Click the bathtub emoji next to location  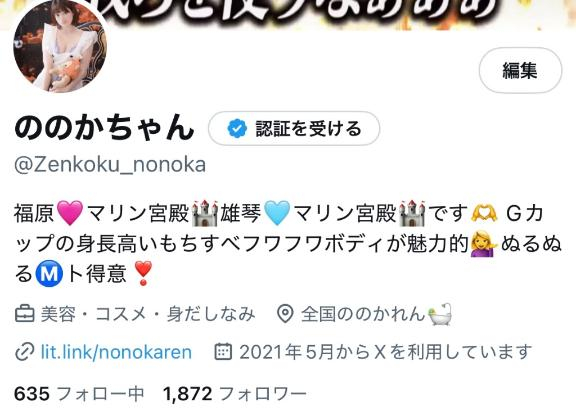click(440, 314)
